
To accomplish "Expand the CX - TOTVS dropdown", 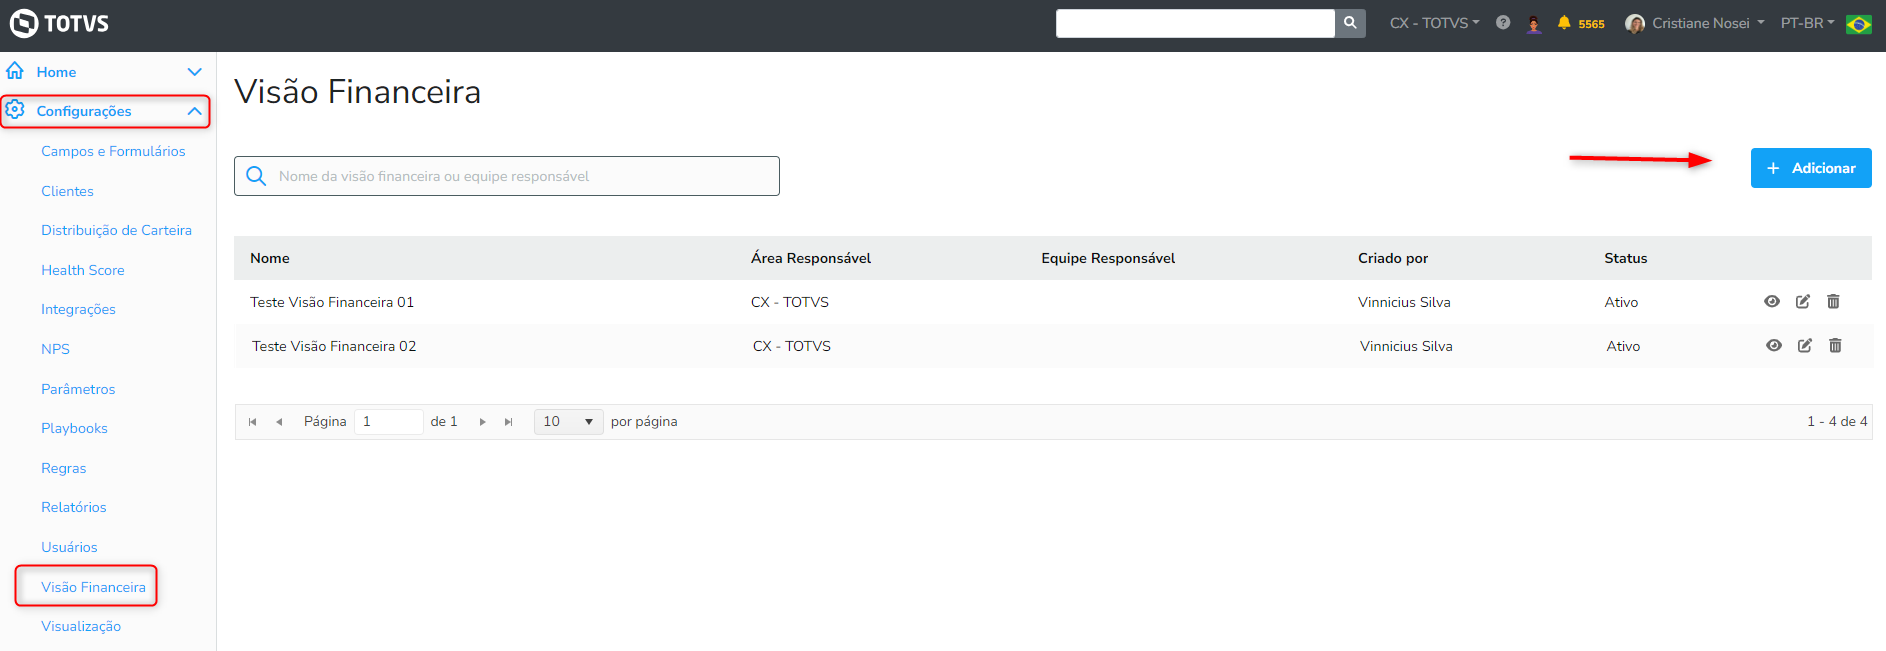I will [x=1434, y=23].
